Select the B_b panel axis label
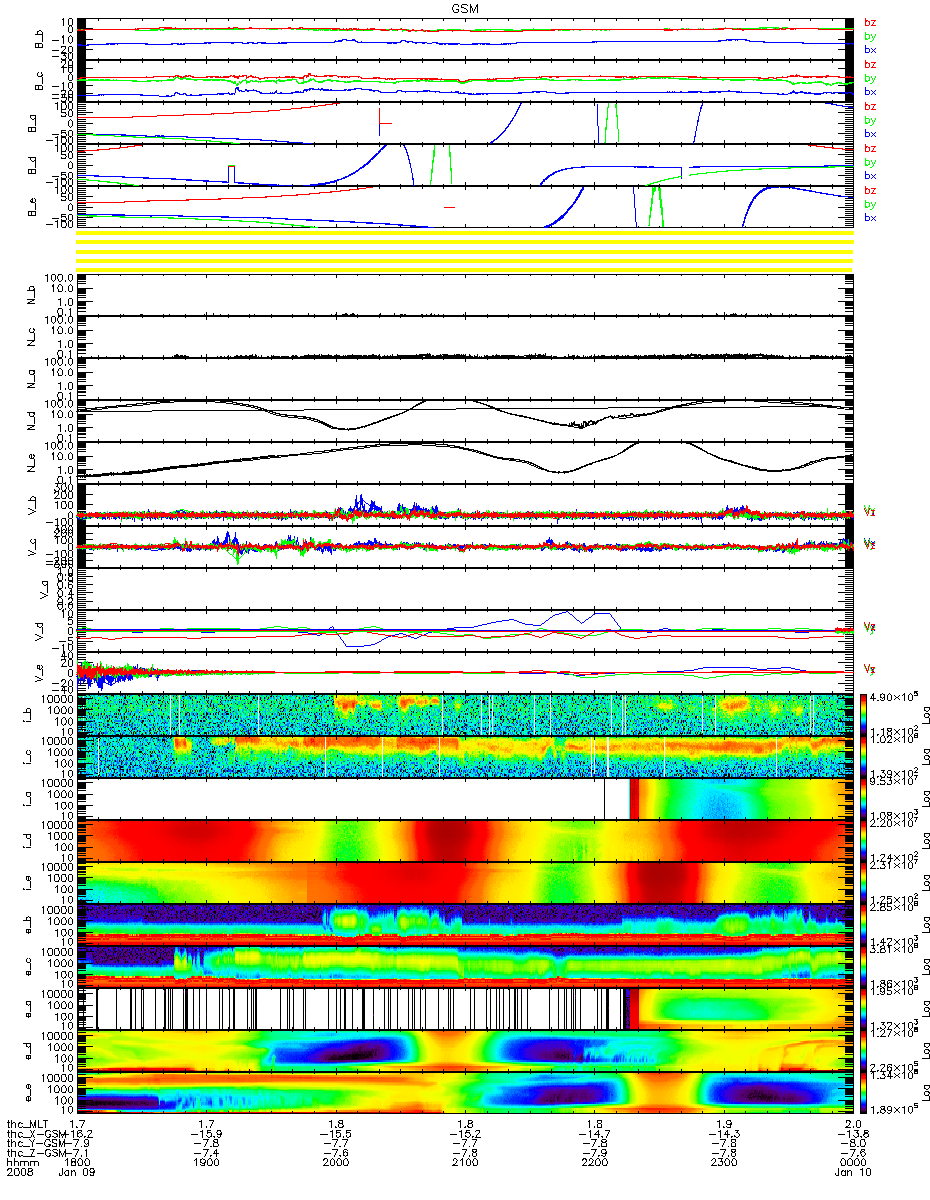Screen dimensions: 930x1200 (x=41, y=39)
